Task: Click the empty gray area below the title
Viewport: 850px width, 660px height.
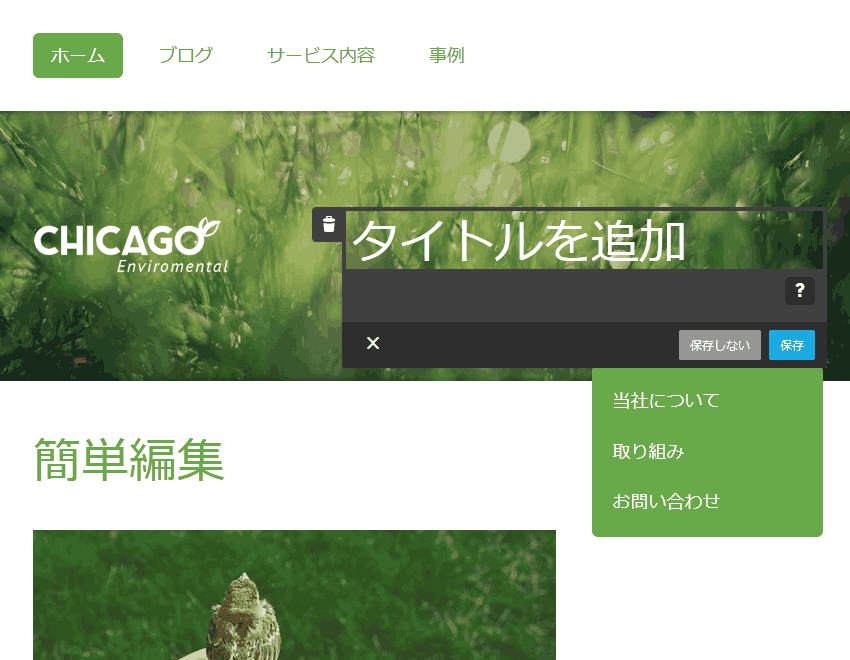Action: [560, 295]
